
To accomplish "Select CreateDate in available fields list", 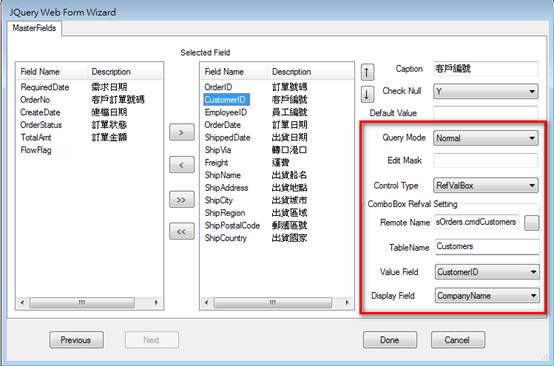I will pos(40,112).
